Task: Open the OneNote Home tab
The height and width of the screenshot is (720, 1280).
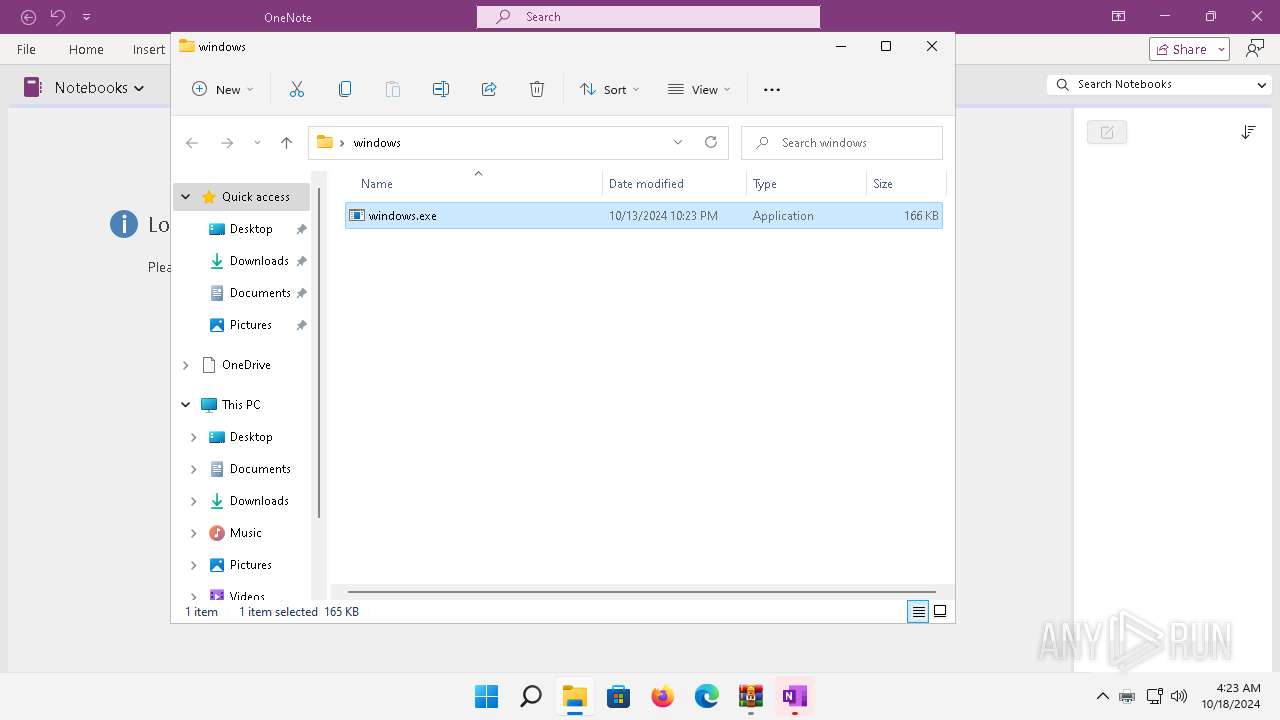Action: (86, 49)
